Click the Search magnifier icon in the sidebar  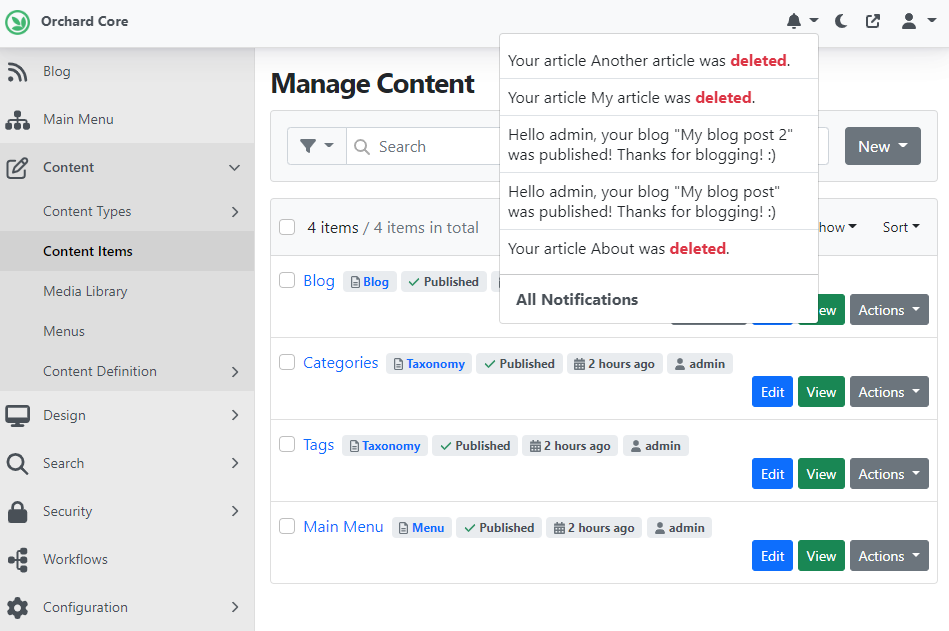[x=17, y=463]
